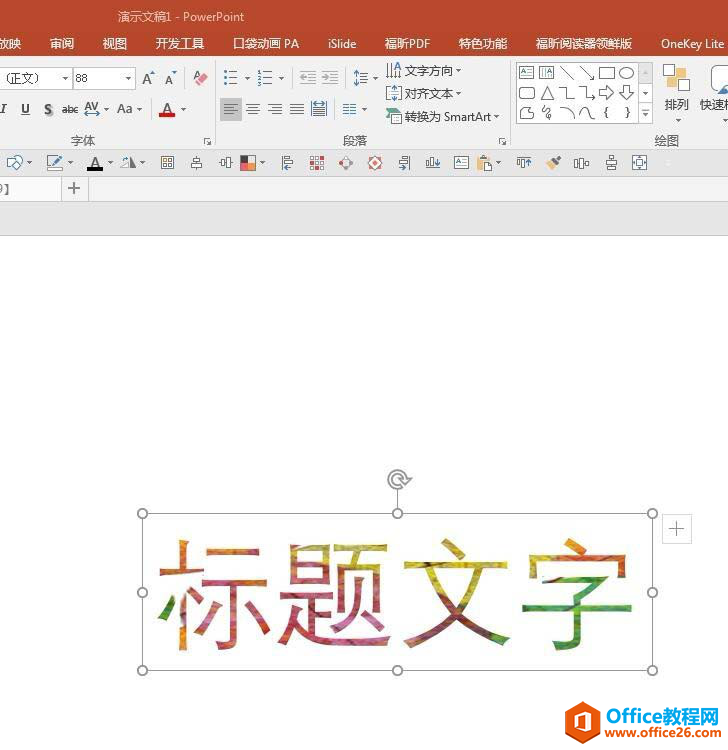Select the rounded rectangle shape in gallery

[527, 93]
